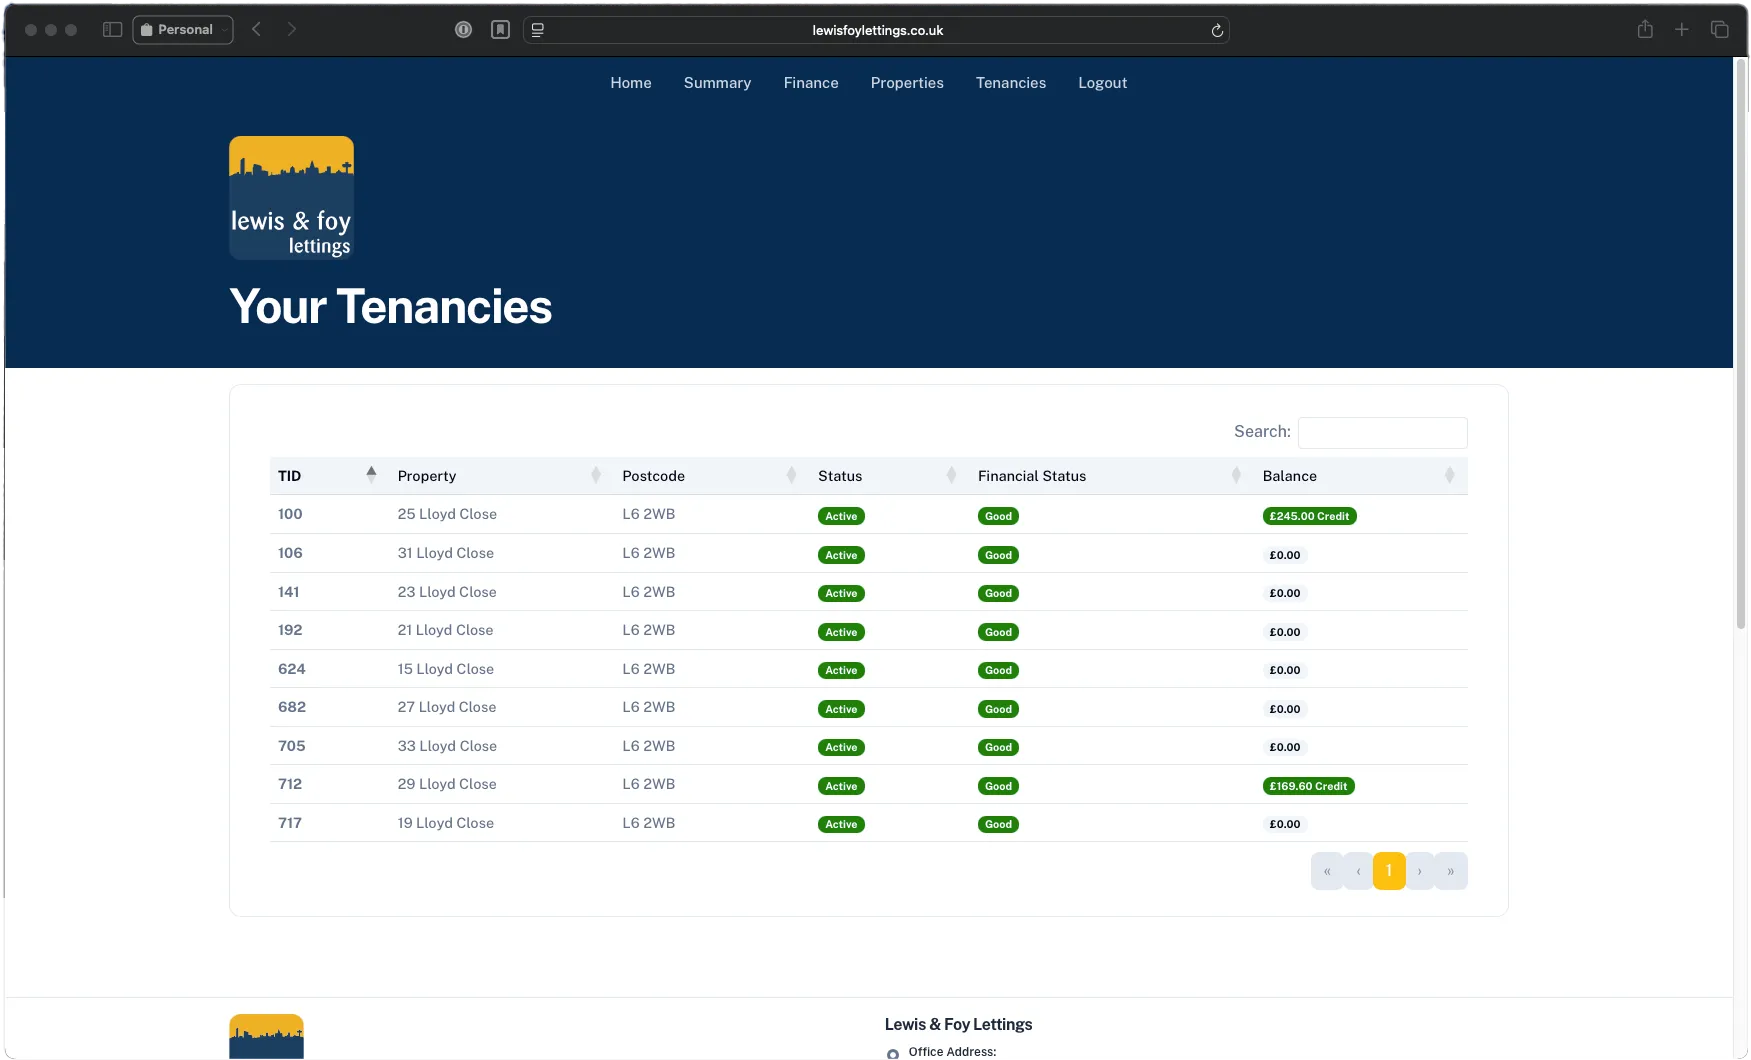Image resolution: width=1751 pixels, height=1060 pixels.
Task: Click the office address location pin icon
Action: pyautogui.click(x=891, y=1054)
